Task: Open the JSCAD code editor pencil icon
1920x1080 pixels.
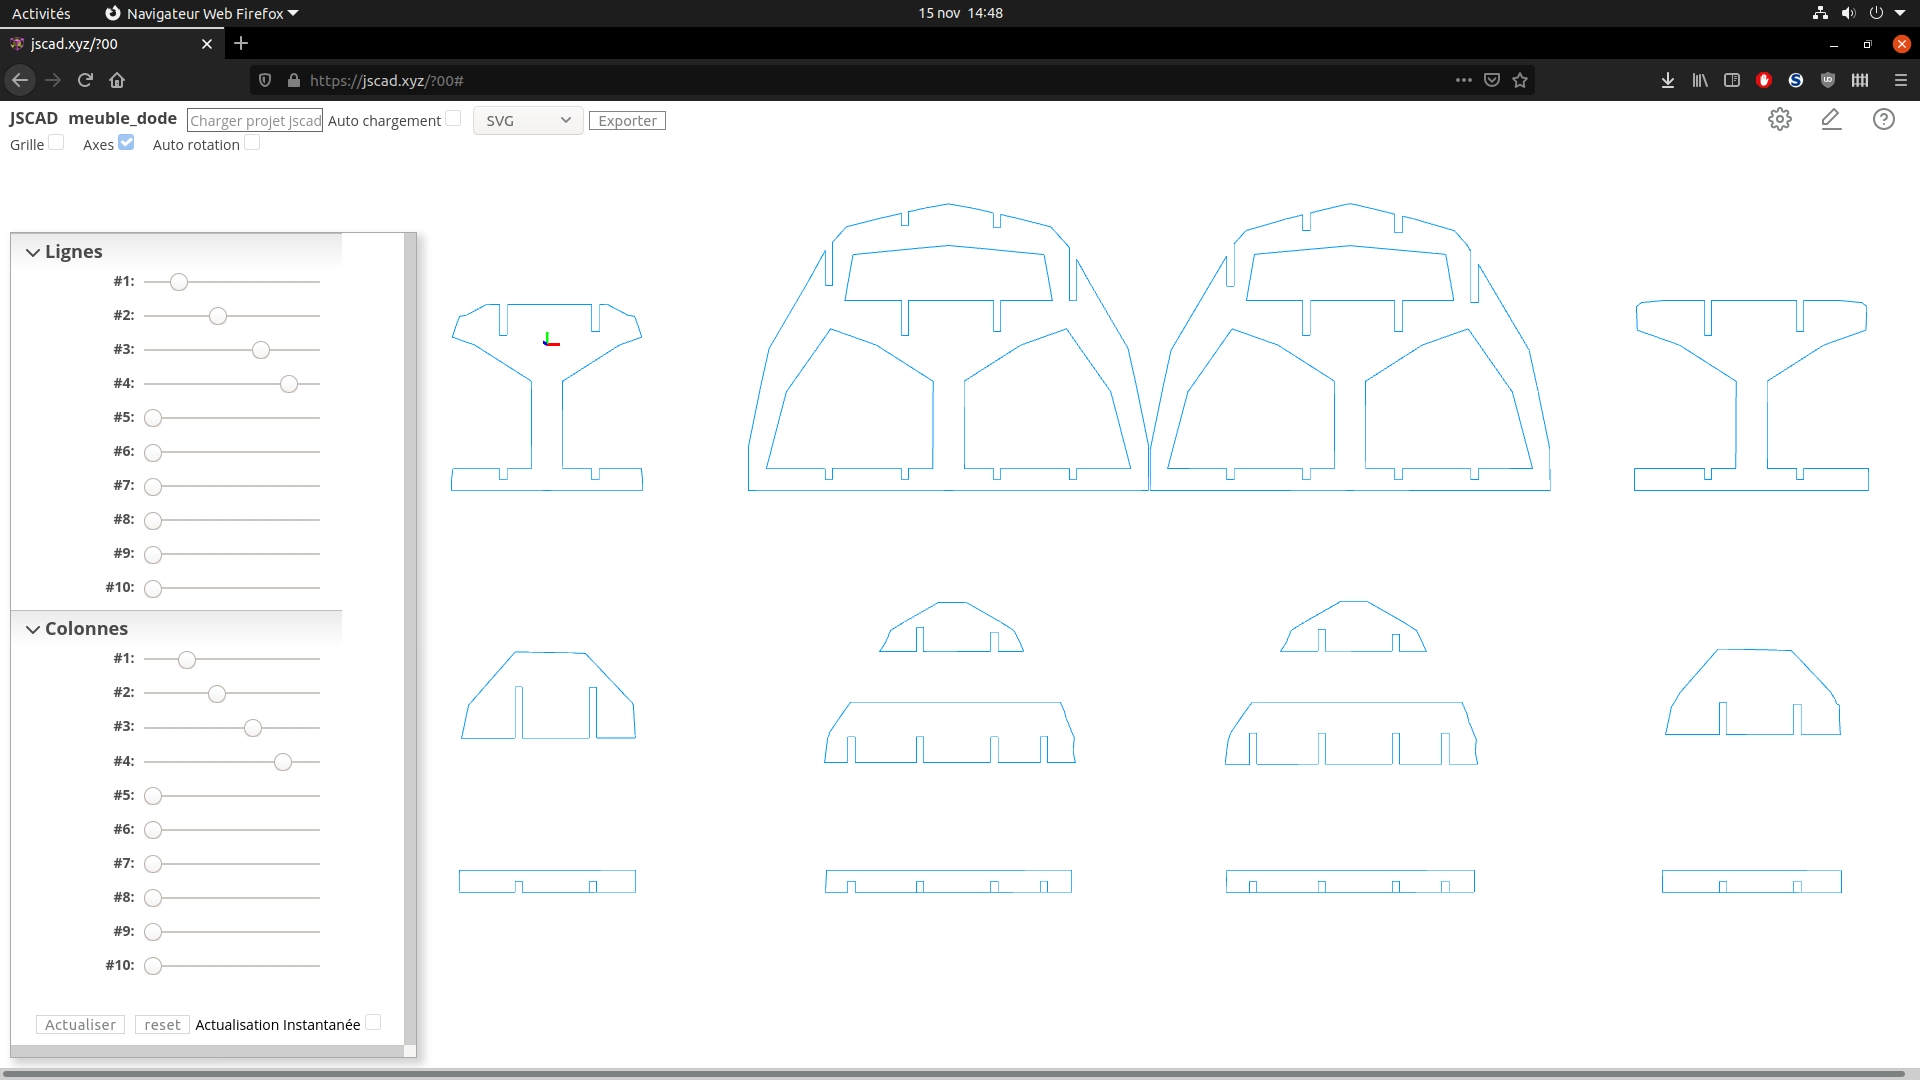Action: [x=1832, y=119]
